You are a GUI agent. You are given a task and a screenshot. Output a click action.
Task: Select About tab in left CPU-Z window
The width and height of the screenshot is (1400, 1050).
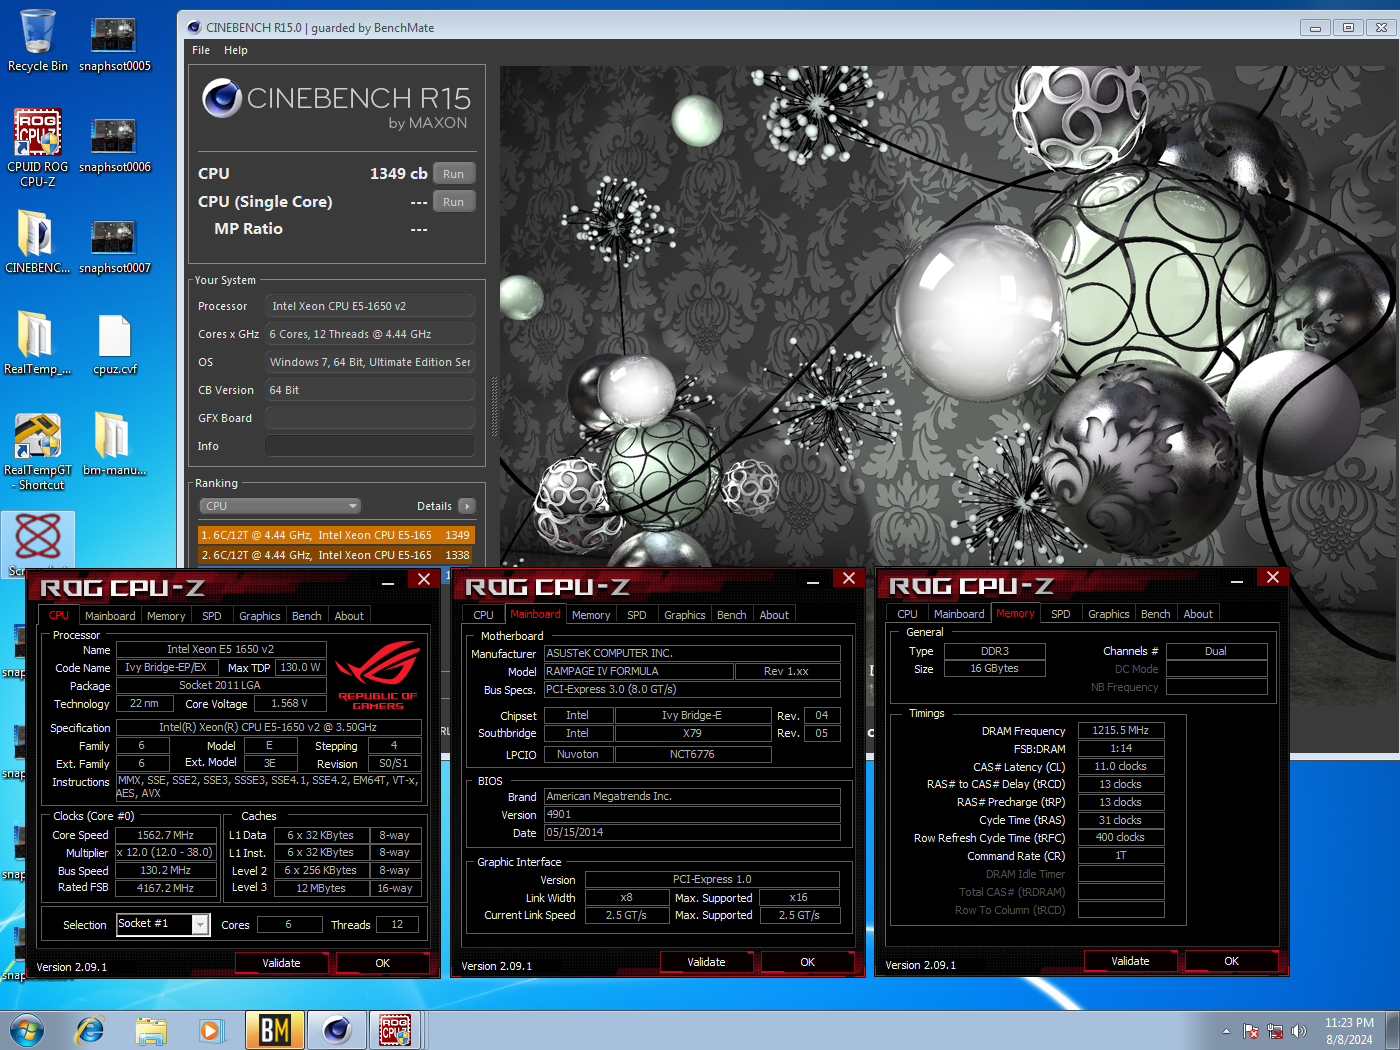point(349,616)
